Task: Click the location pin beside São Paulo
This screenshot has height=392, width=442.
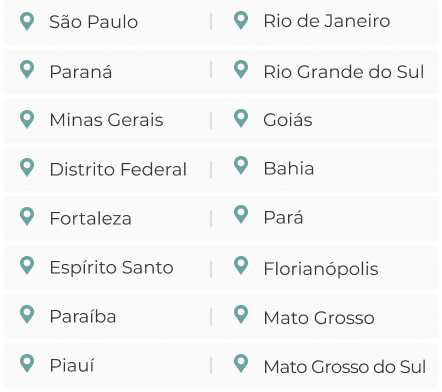Action: (27, 21)
